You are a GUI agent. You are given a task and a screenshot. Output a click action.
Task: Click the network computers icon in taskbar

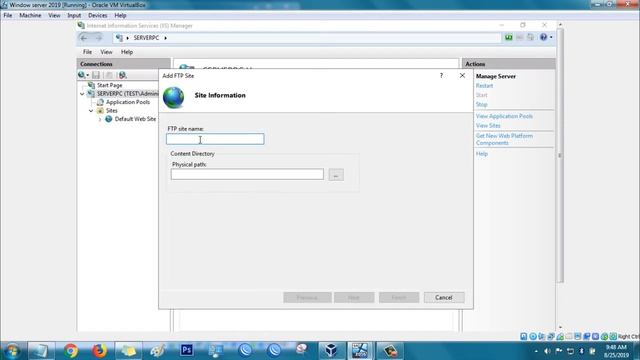coord(216,351)
